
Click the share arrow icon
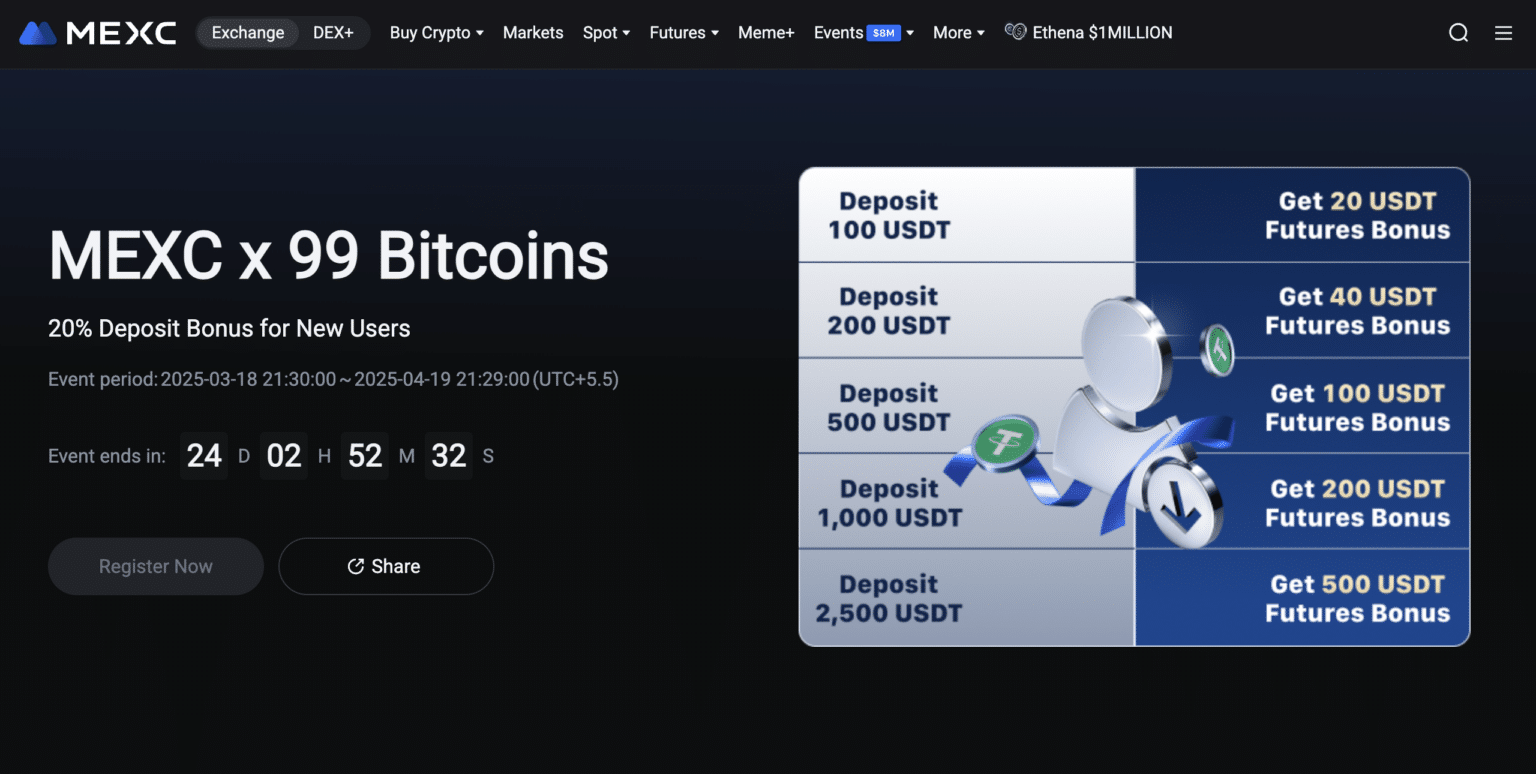(x=355, y=567)
